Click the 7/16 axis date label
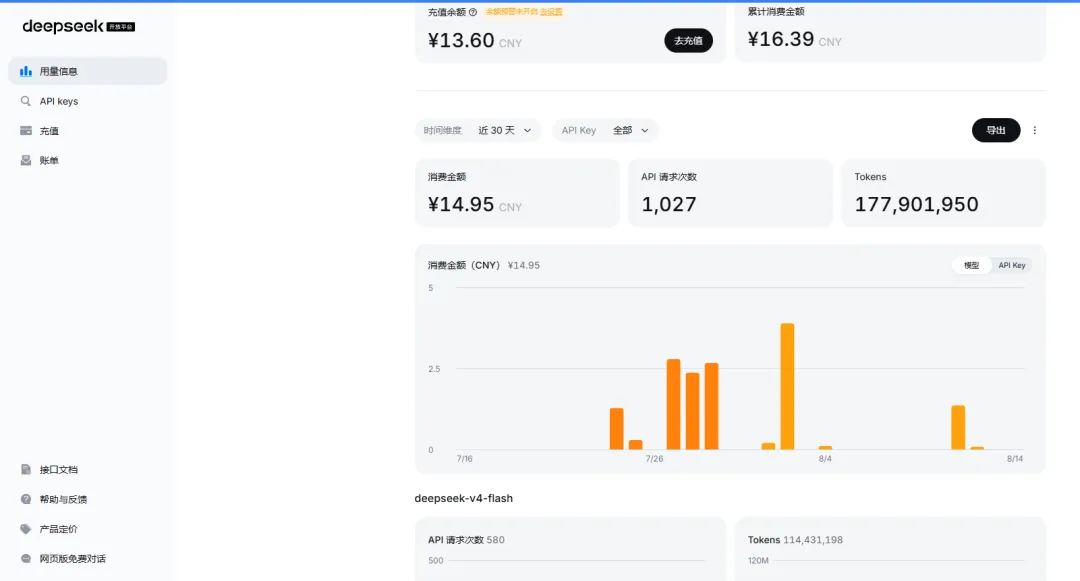 [x=464, y=458]
